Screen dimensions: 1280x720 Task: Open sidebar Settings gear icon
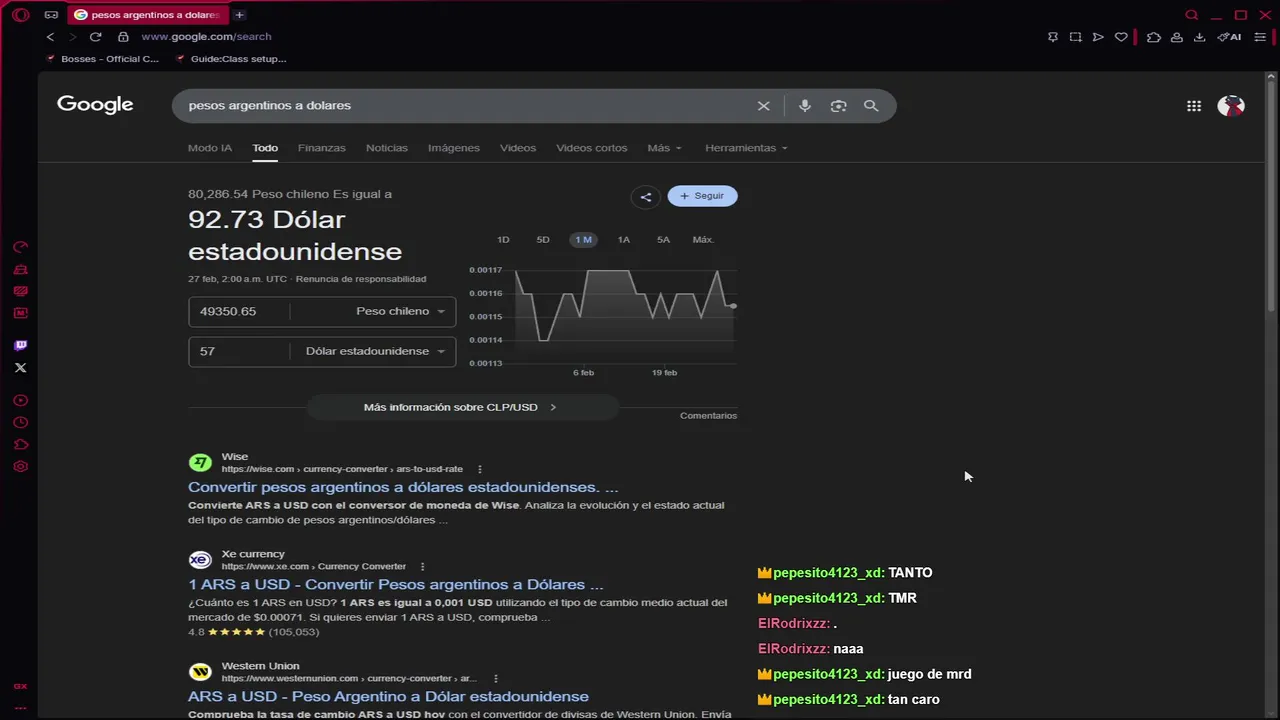point(20,466)
